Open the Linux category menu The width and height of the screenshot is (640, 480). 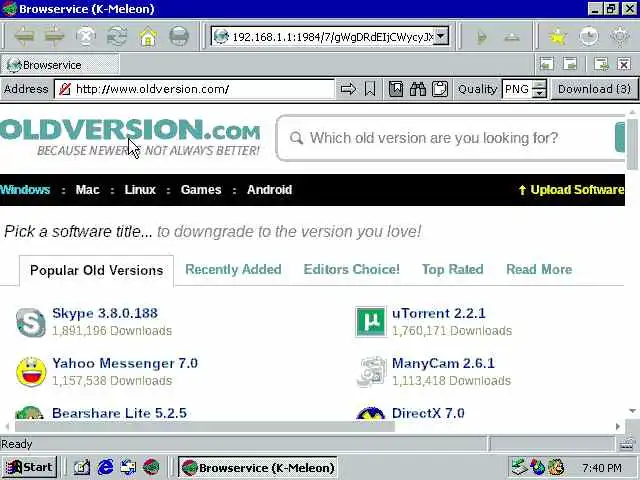point(140,190)
